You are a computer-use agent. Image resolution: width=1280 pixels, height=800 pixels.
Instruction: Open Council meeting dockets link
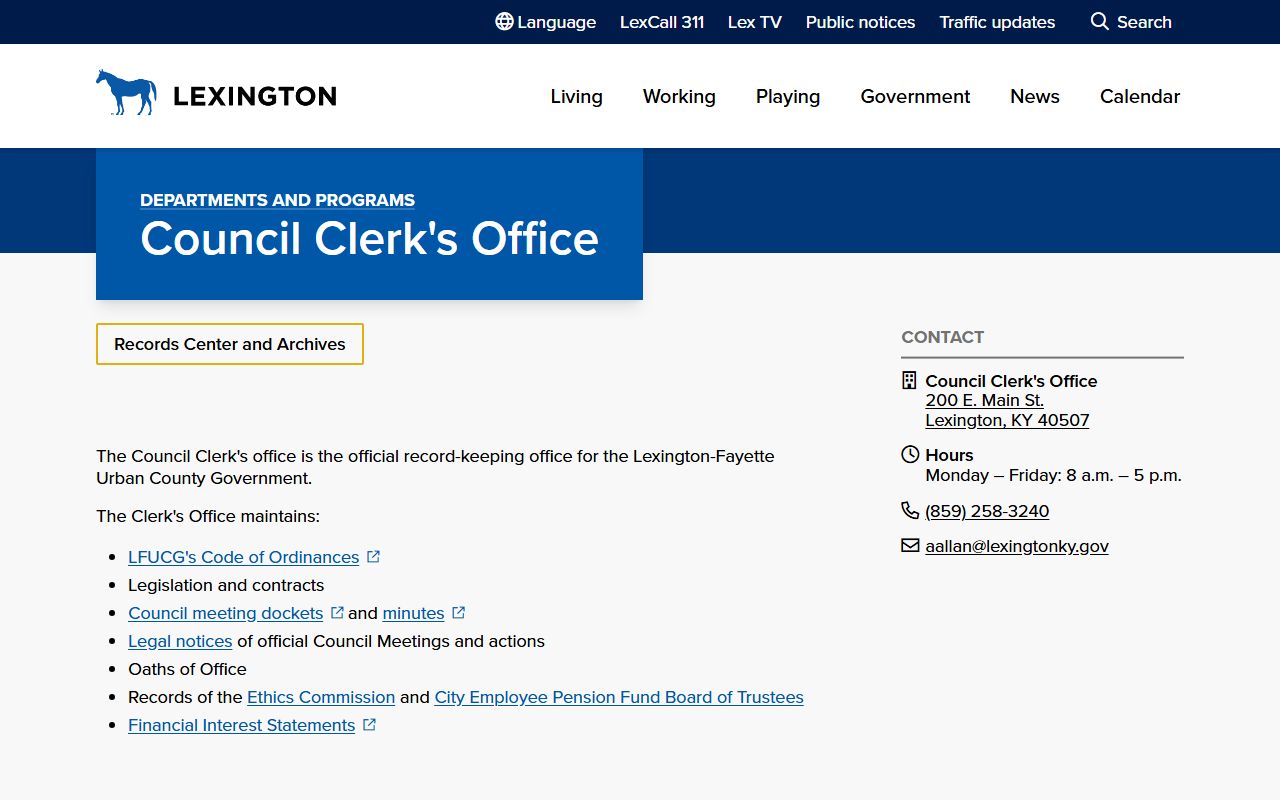point(226,613)
